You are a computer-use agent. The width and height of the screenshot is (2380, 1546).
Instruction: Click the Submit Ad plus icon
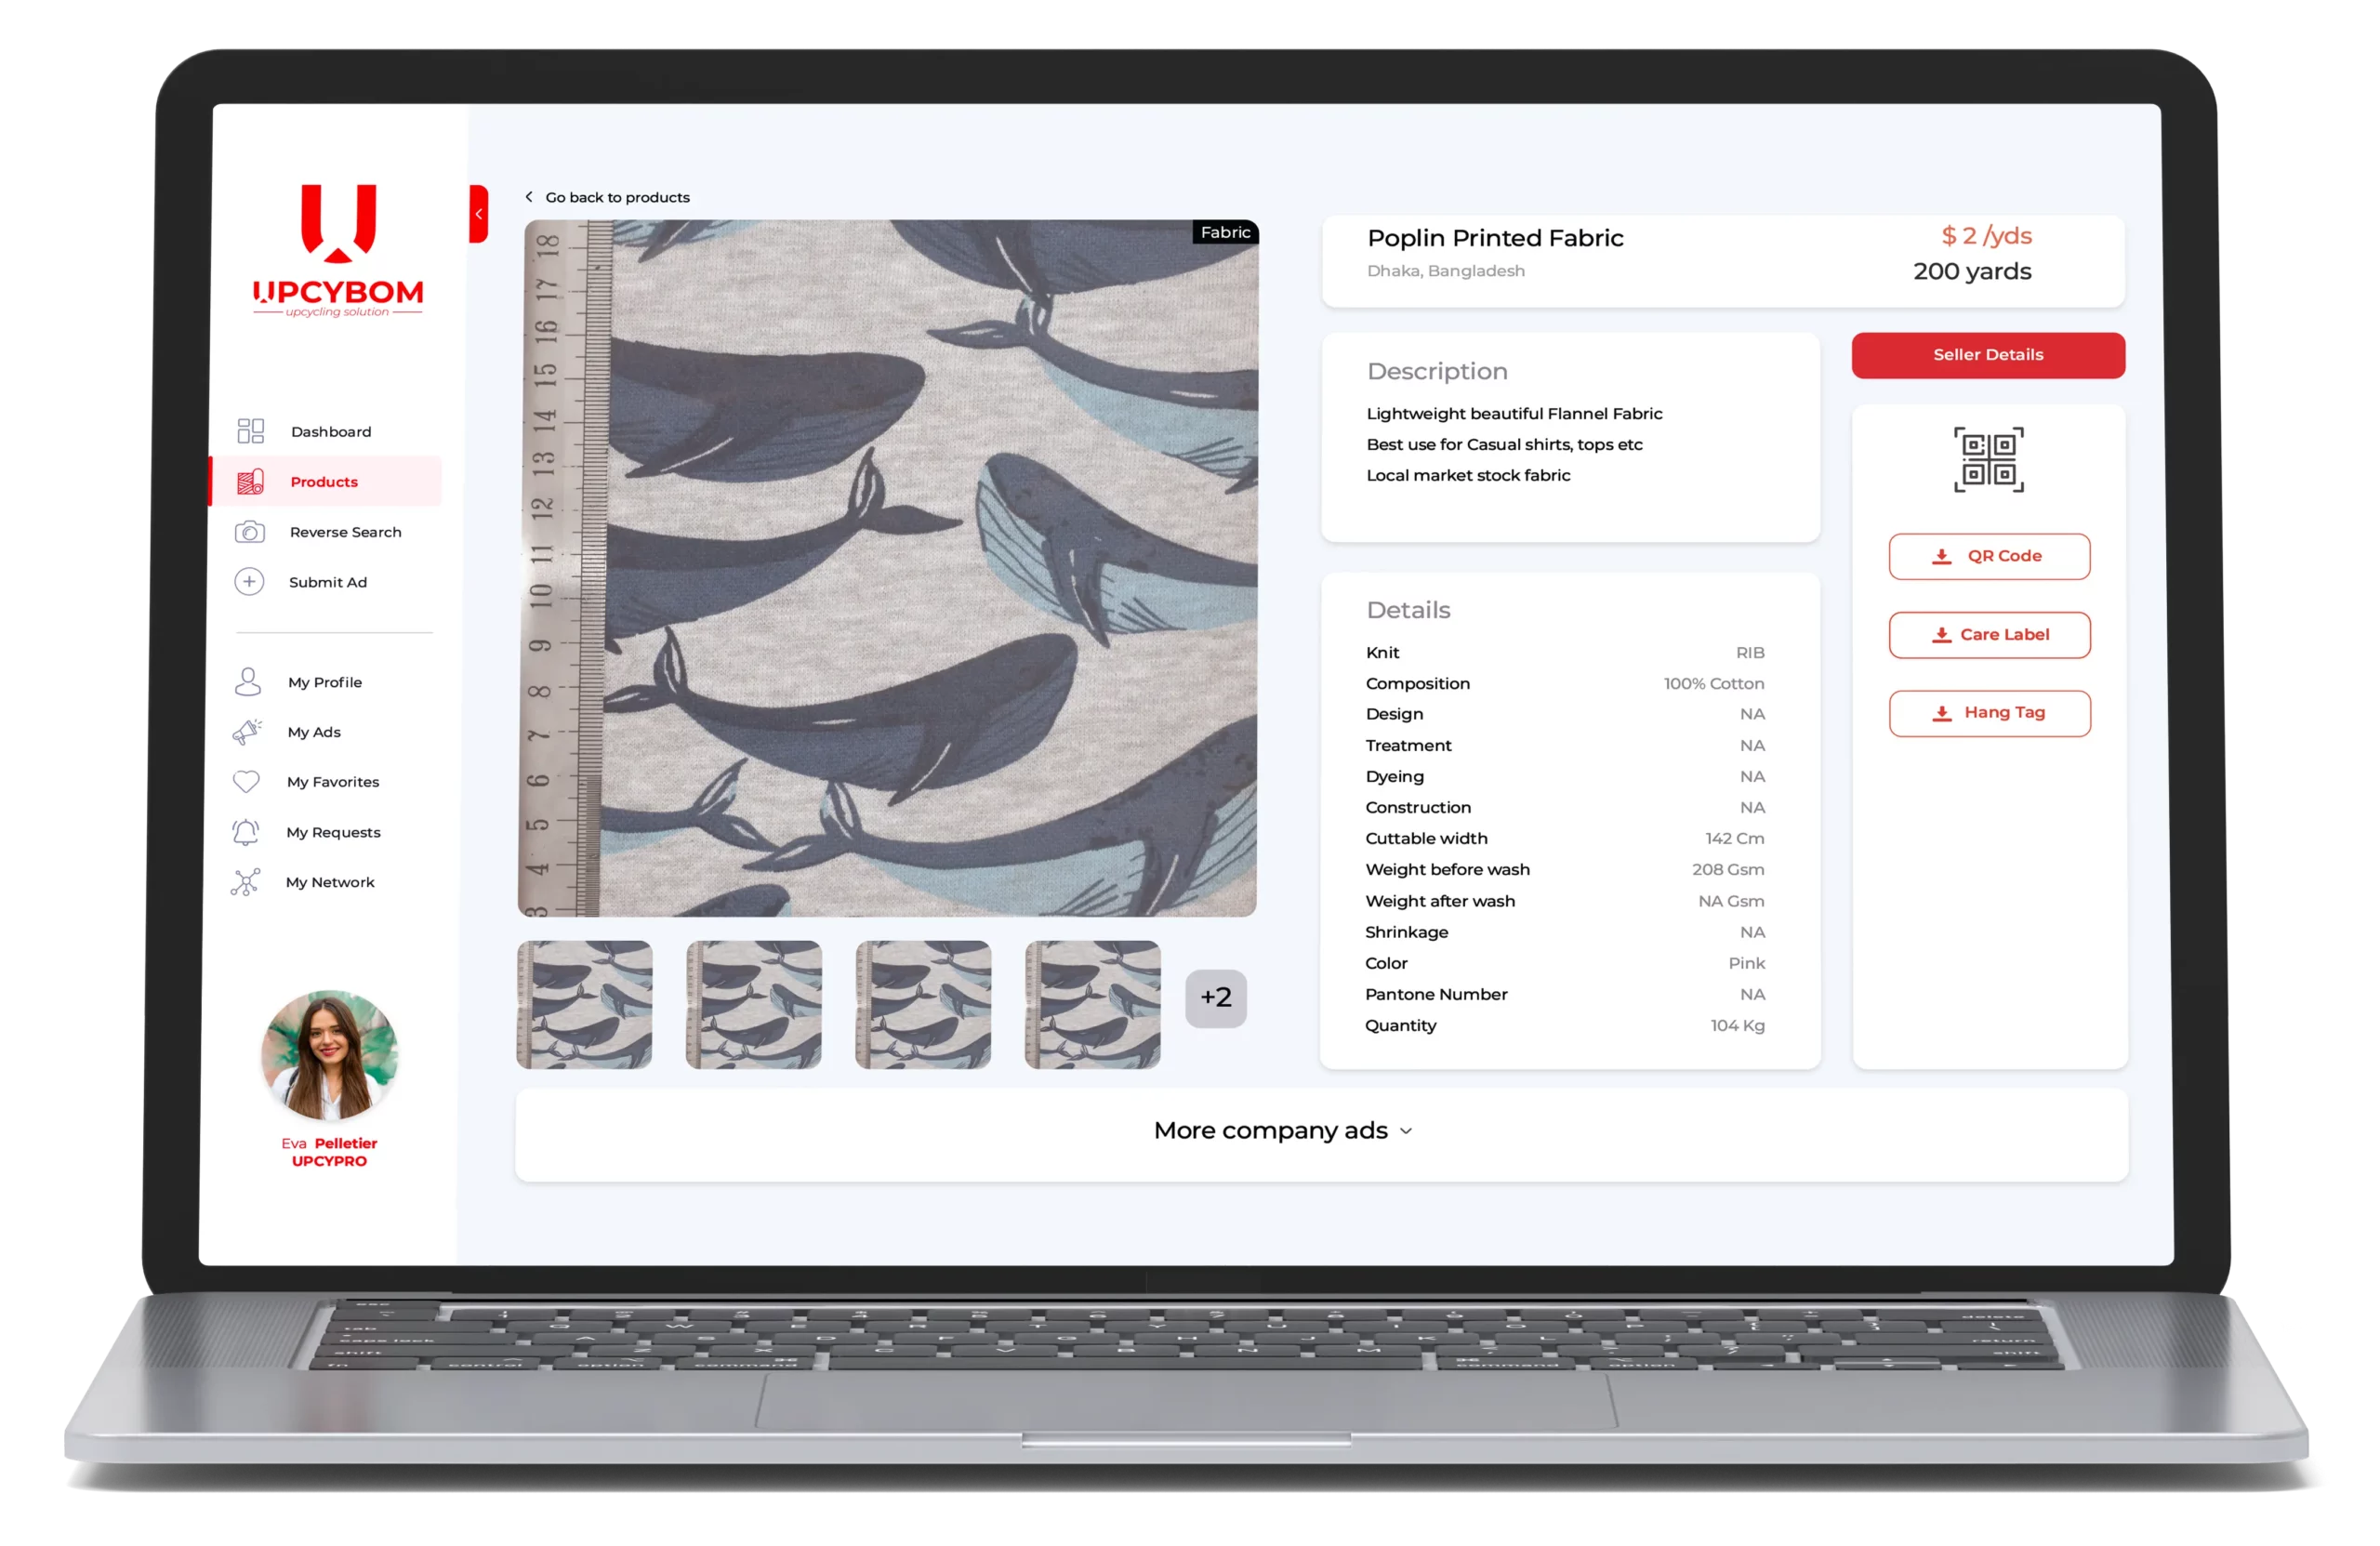tap(249, 582)
